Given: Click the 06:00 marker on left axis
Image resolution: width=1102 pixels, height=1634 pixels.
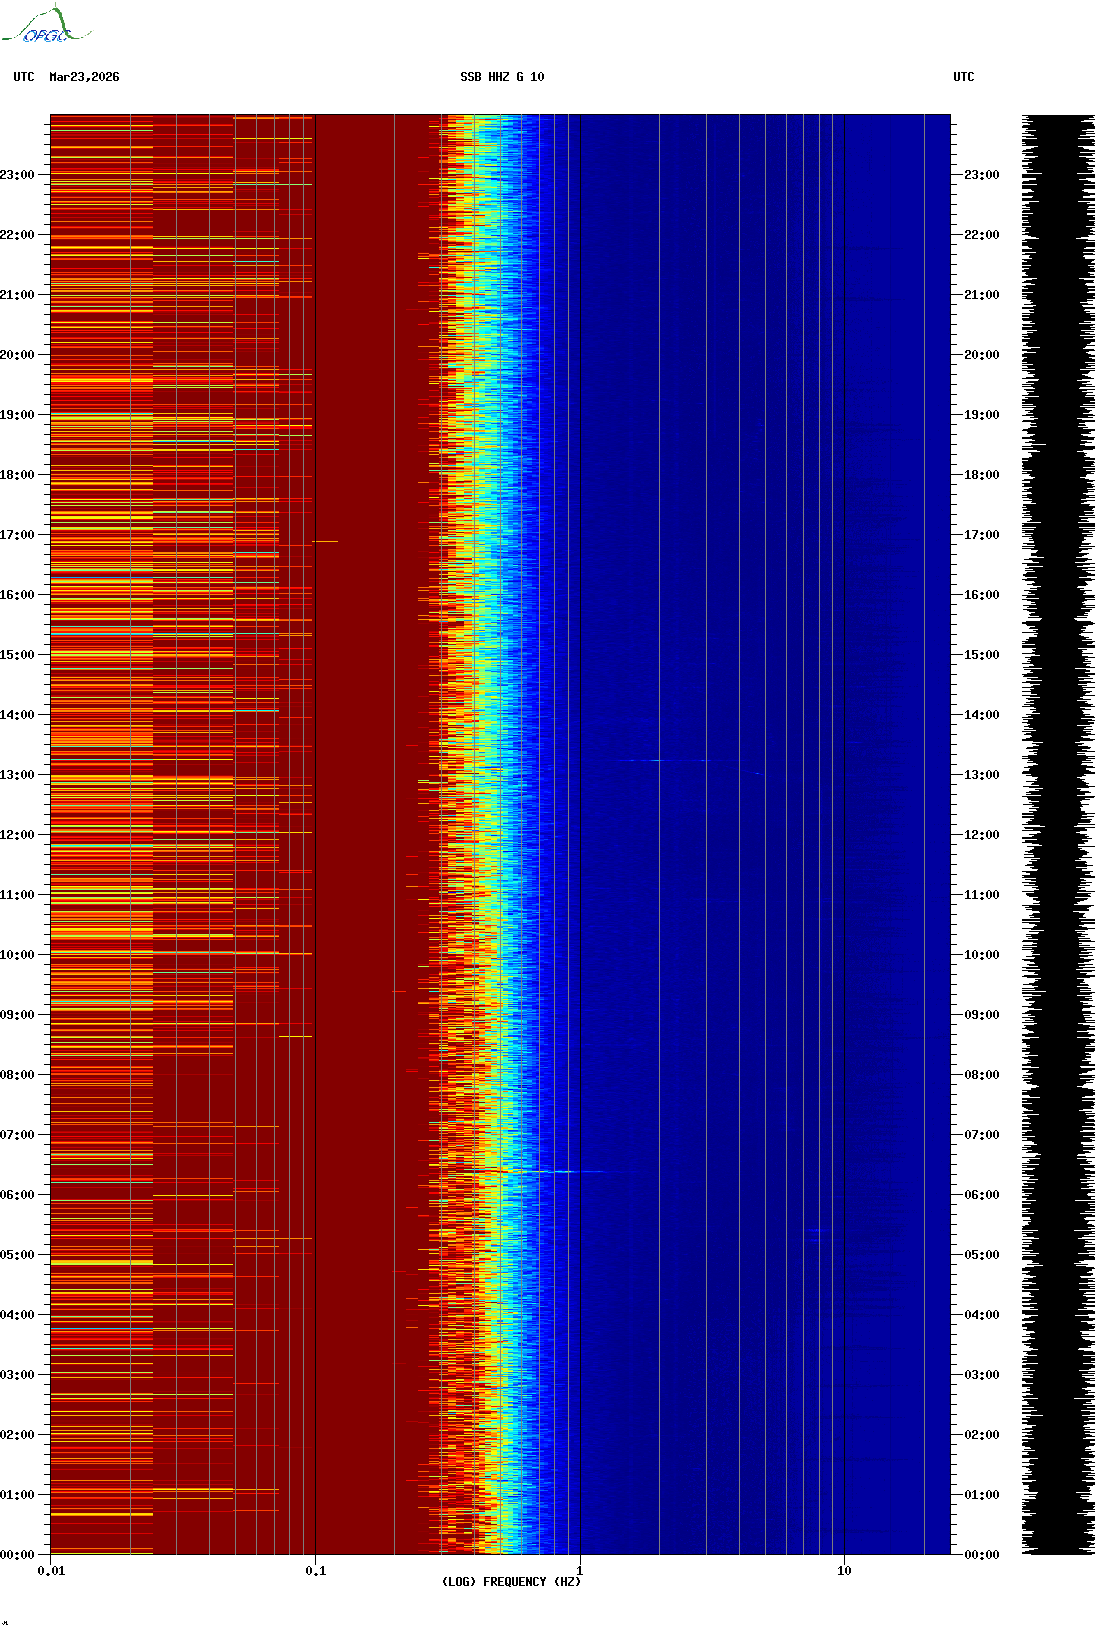Looking at the screenshot, I should click(17, 1195).
